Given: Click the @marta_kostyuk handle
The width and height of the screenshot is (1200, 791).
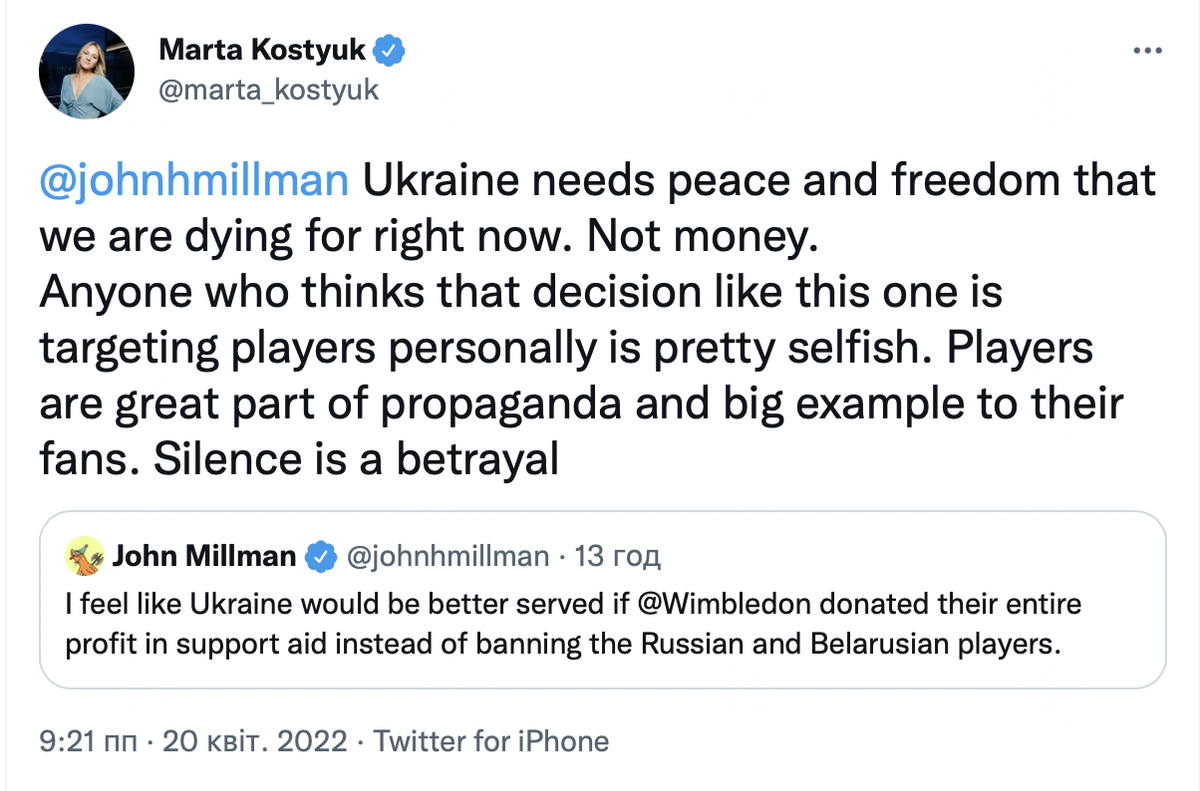Looking at the screenshot, I should 269,90.
